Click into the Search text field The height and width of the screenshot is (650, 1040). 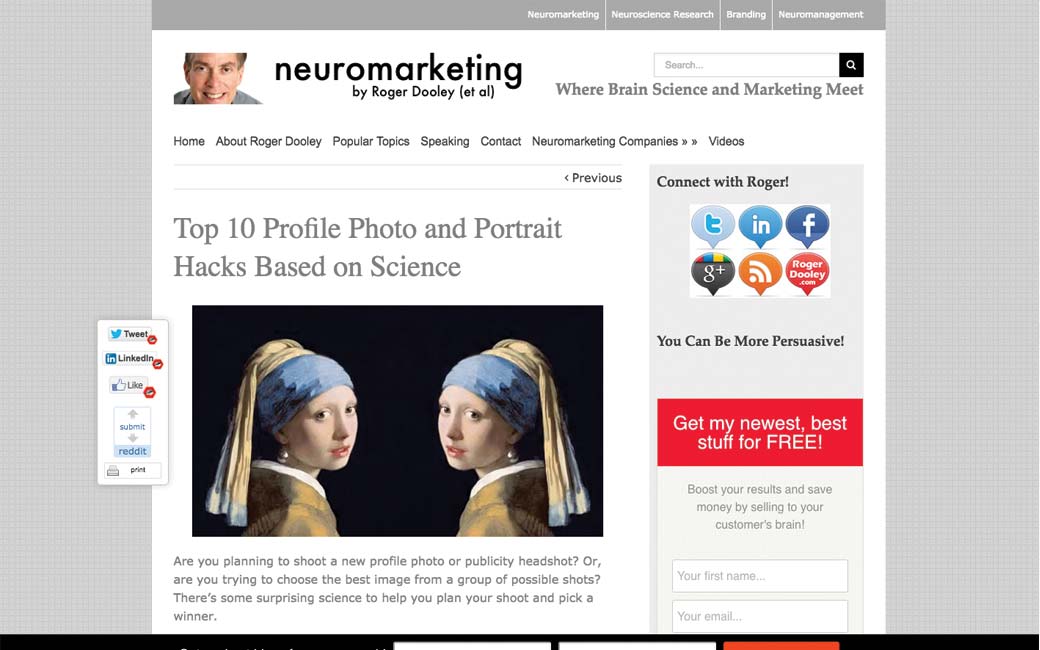click(746, 65)
